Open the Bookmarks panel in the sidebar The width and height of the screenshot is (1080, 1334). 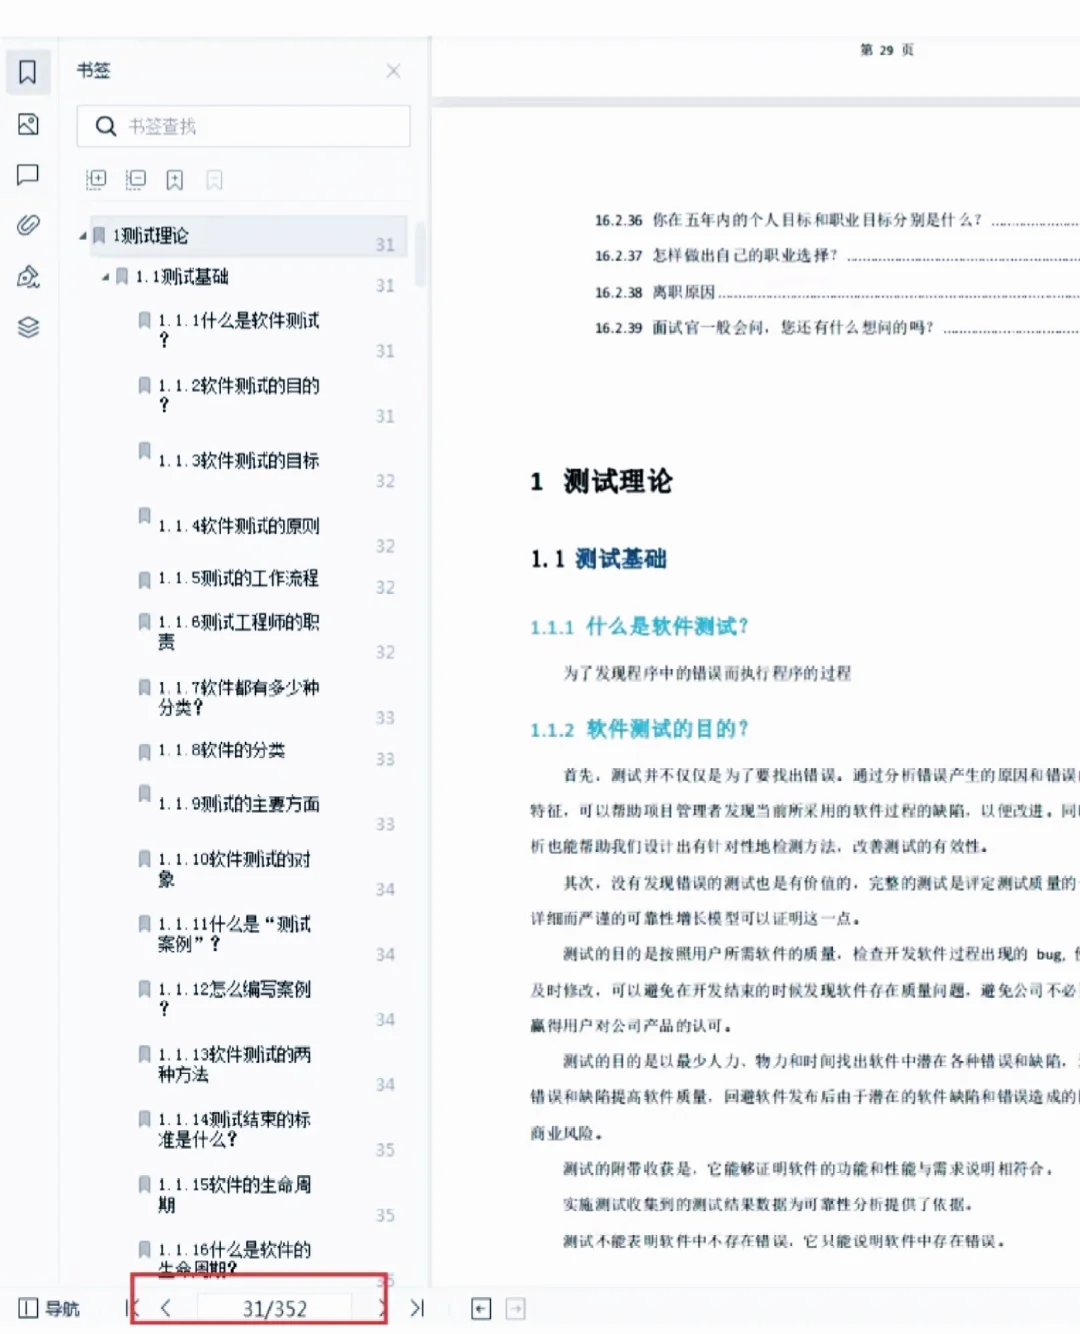28,71
